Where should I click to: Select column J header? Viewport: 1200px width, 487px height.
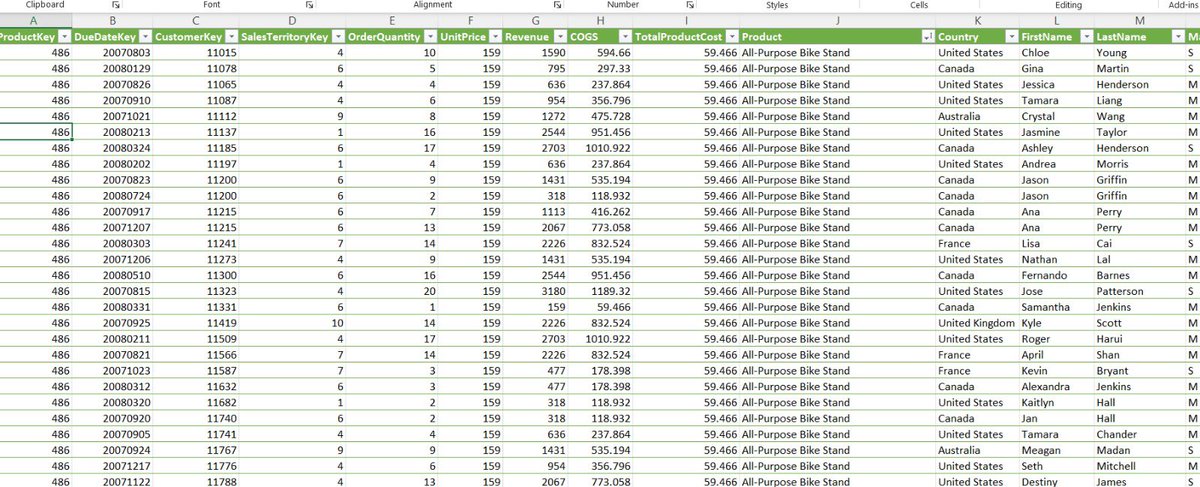click(837, 20)
